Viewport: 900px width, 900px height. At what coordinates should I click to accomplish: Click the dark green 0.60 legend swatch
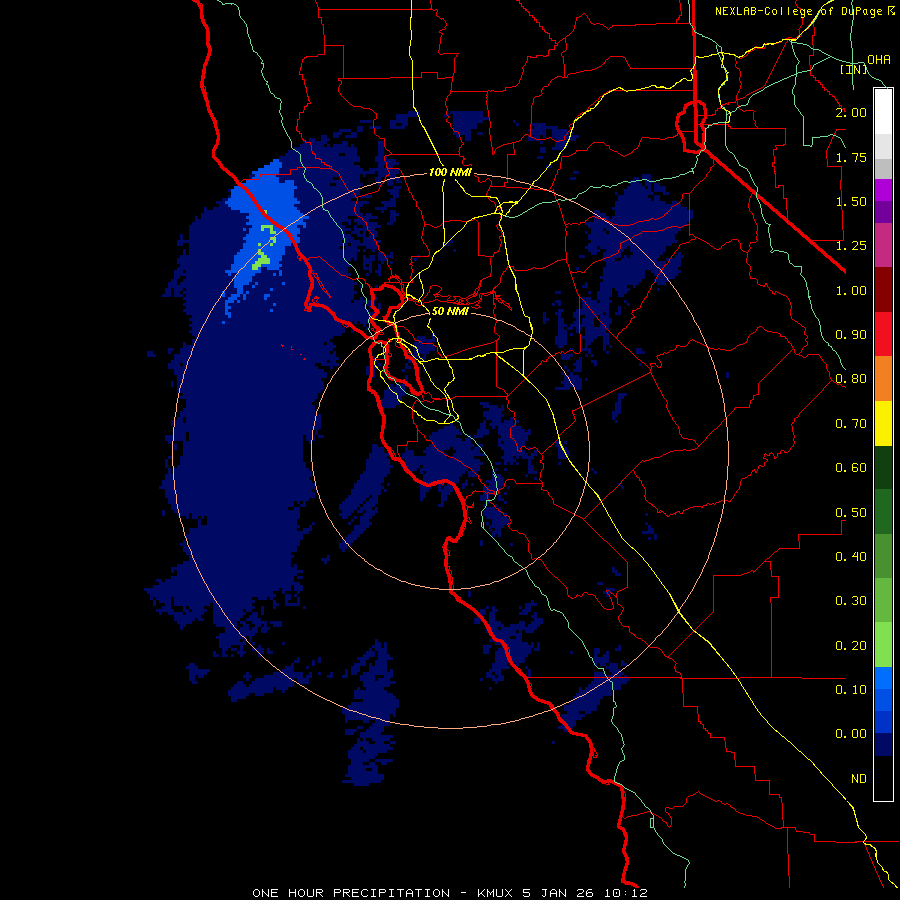[x=883, y=467]
